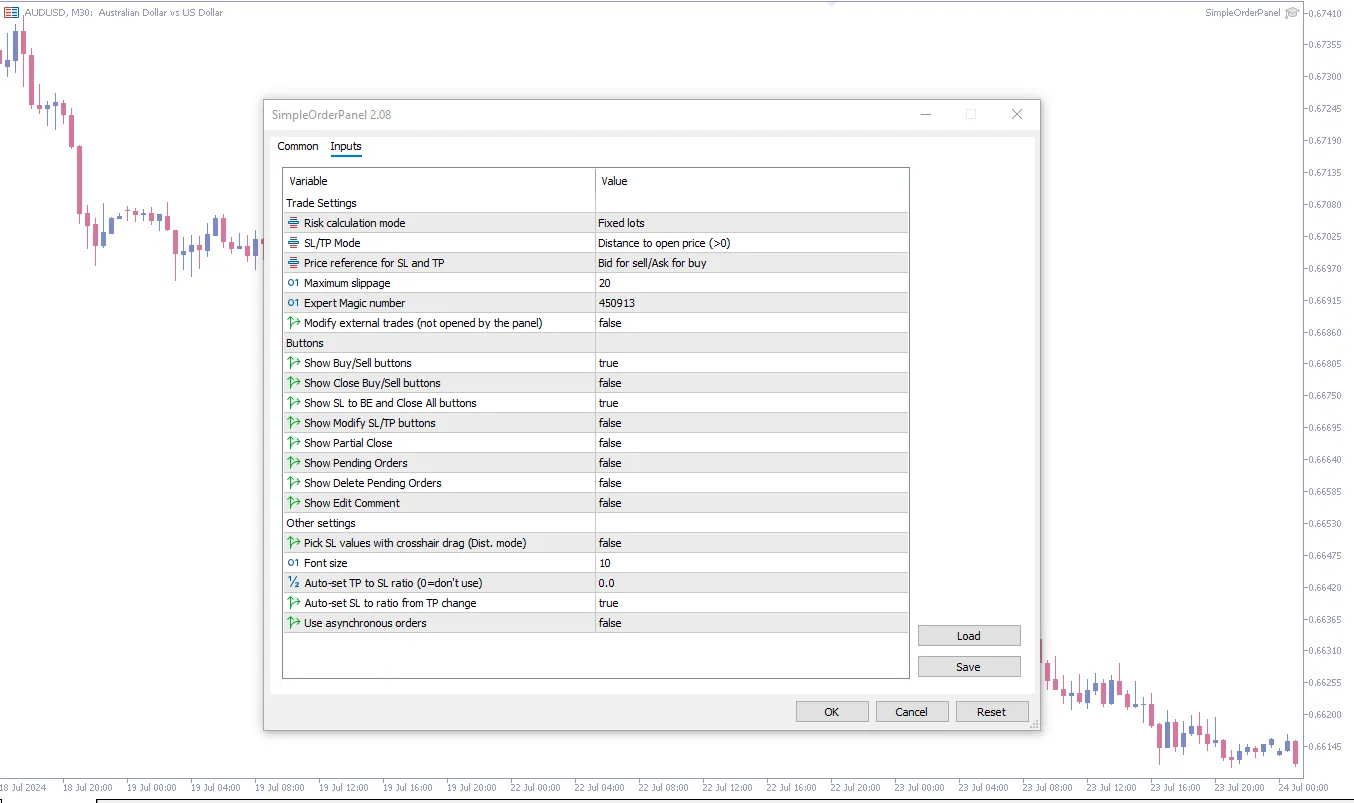
Task: Click the bool icon beside Show Edit Comment
Action: [293, 503]
